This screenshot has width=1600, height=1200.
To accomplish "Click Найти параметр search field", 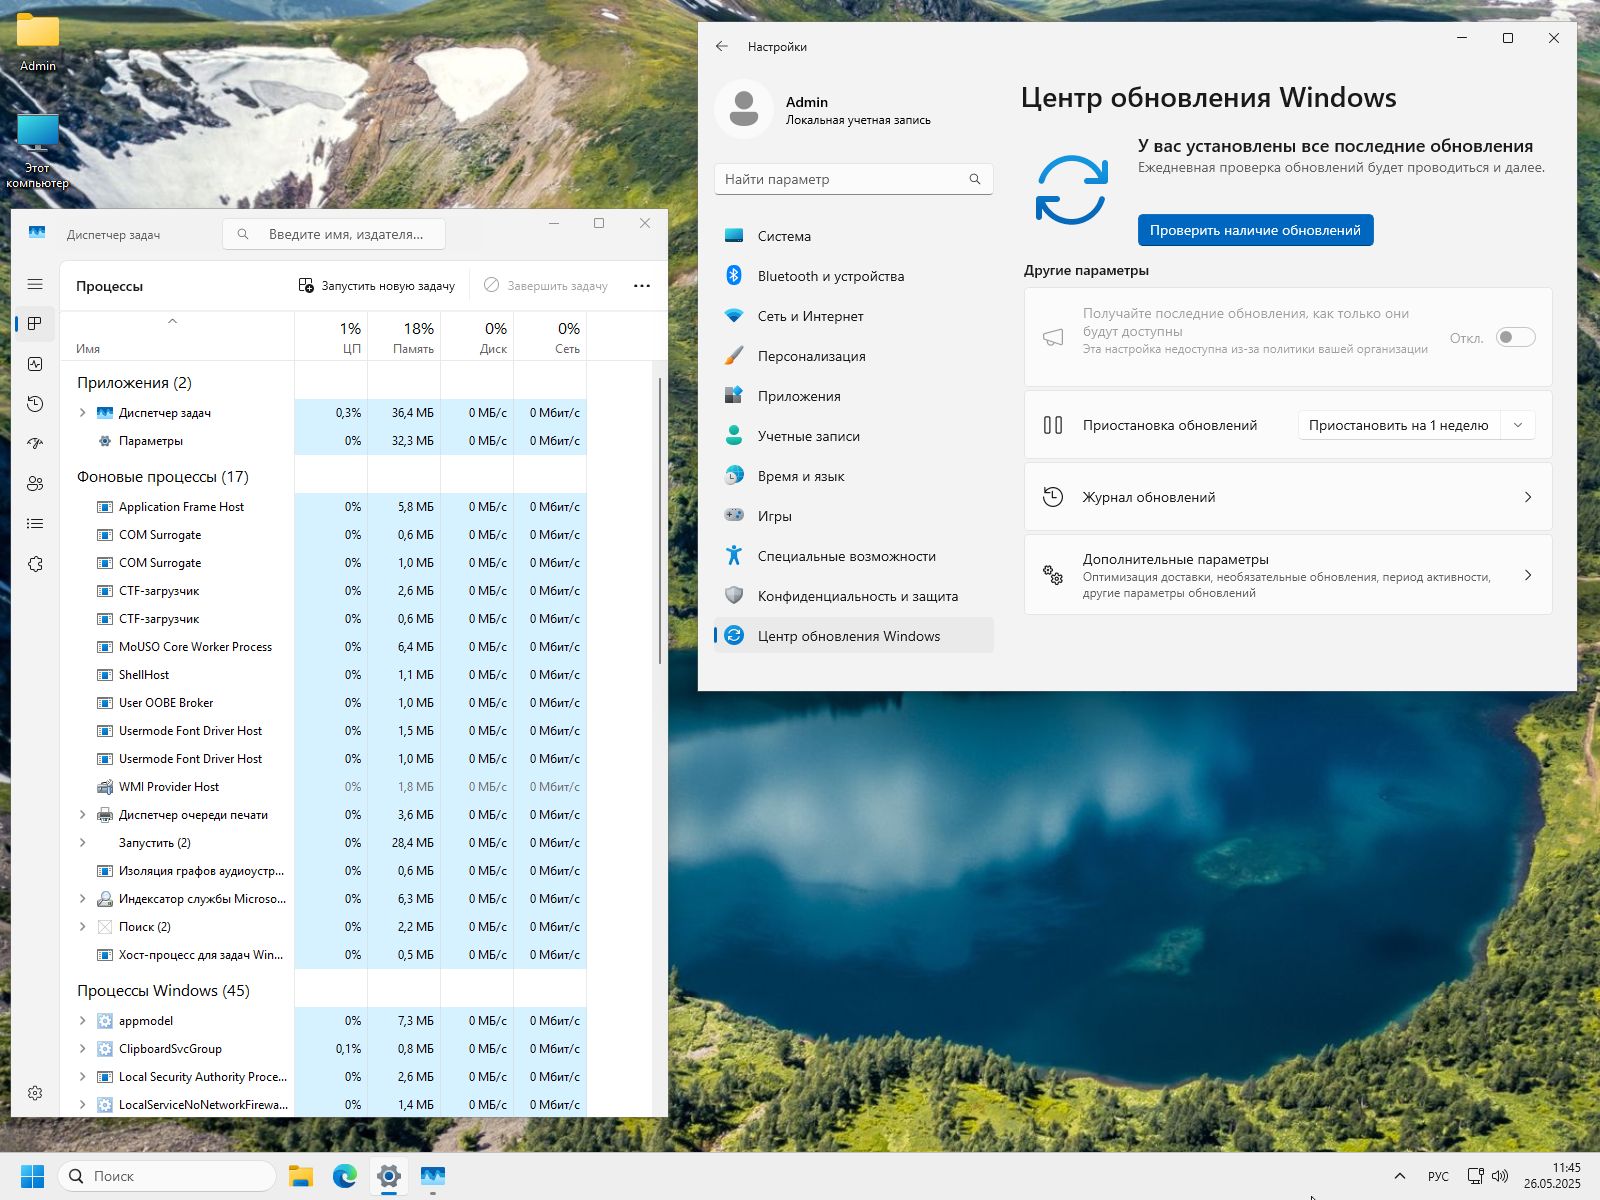I will [x=854, y=179].
